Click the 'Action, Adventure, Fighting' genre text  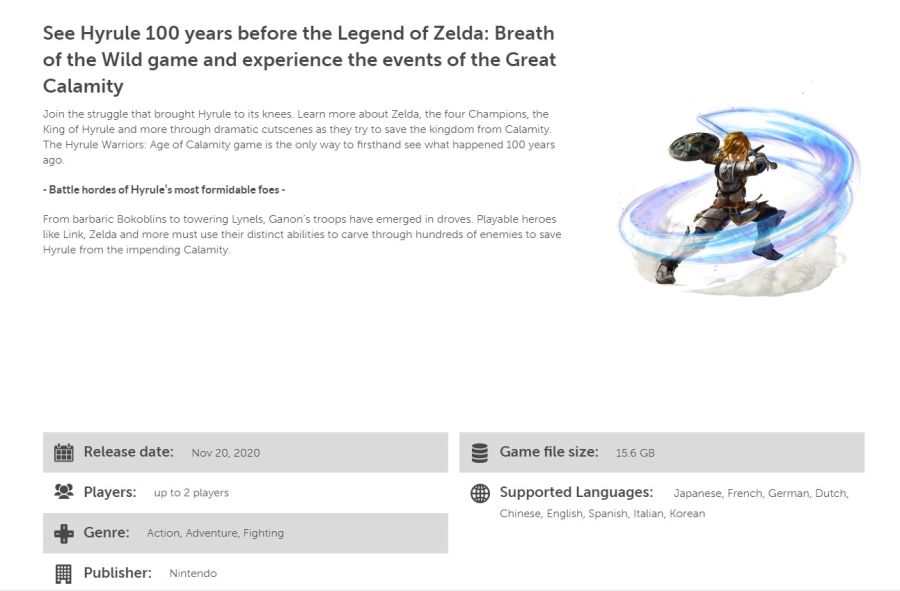(215, 533)
